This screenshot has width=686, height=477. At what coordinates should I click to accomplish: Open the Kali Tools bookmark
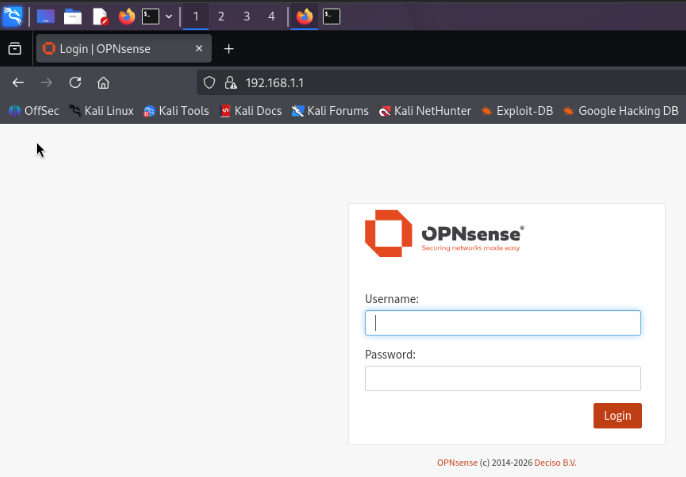(x=176, y=111)
